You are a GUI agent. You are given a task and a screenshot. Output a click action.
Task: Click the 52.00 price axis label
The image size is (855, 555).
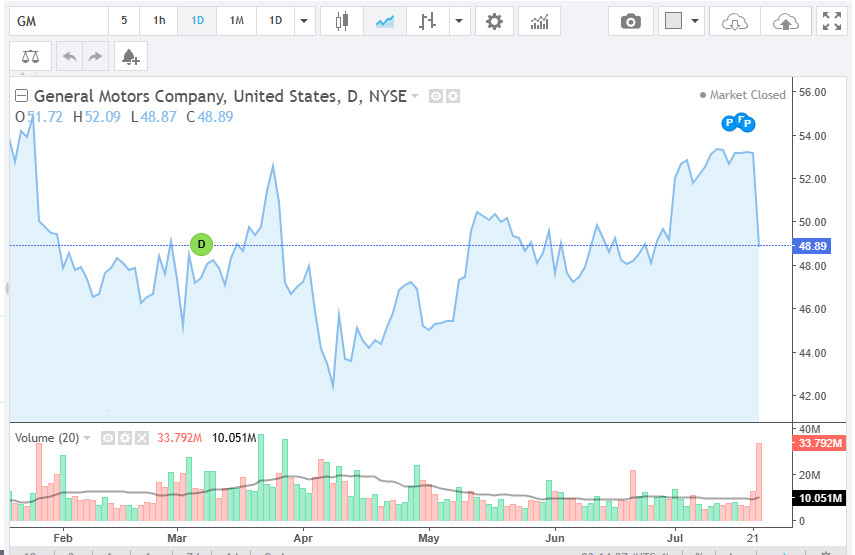pyautogui.click(x=812, y=179)
